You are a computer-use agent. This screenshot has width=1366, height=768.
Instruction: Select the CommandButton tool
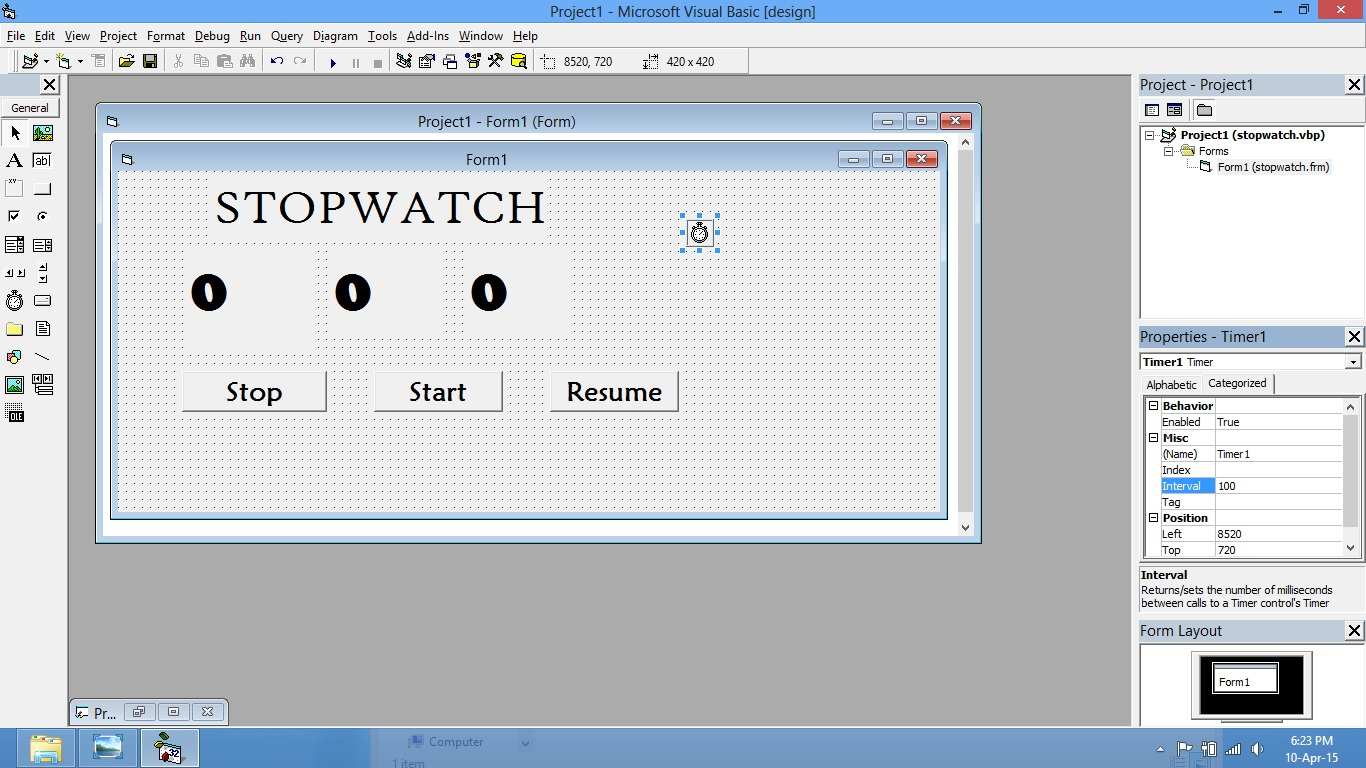42,187
